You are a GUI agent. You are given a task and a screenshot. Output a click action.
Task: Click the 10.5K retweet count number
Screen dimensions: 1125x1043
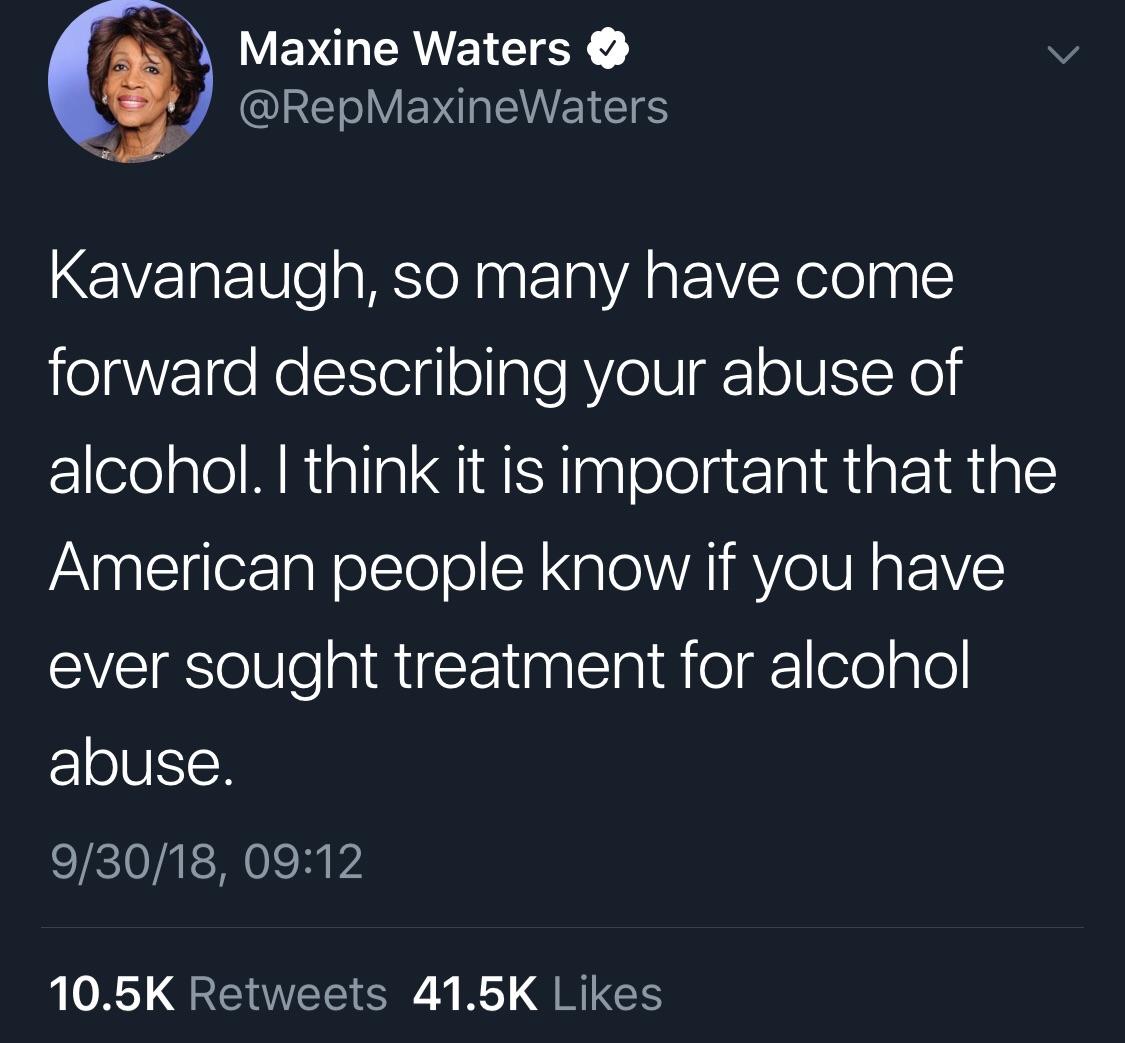pyautogui.click(x=112, y=994)
